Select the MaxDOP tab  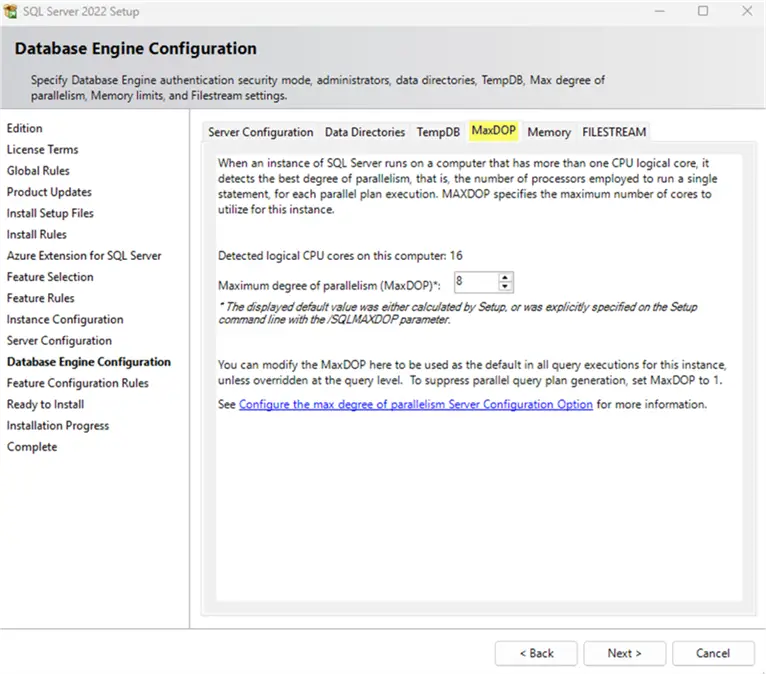pos(493,130)
